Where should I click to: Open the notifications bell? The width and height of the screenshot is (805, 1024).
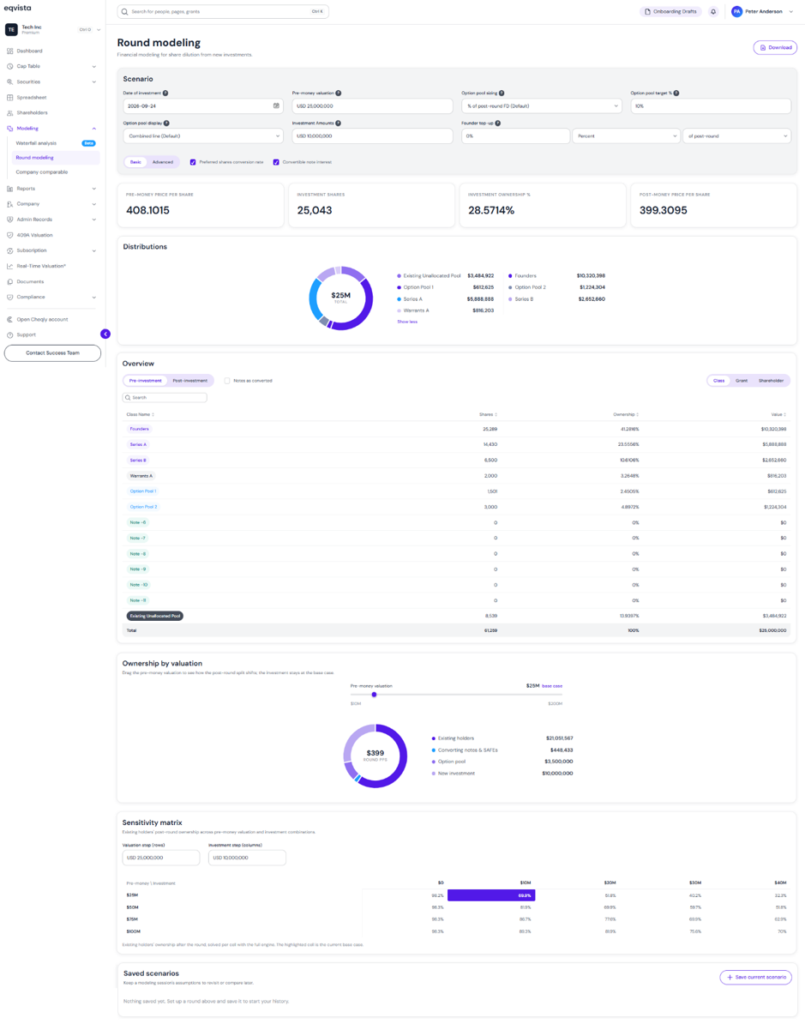point(713,12)
